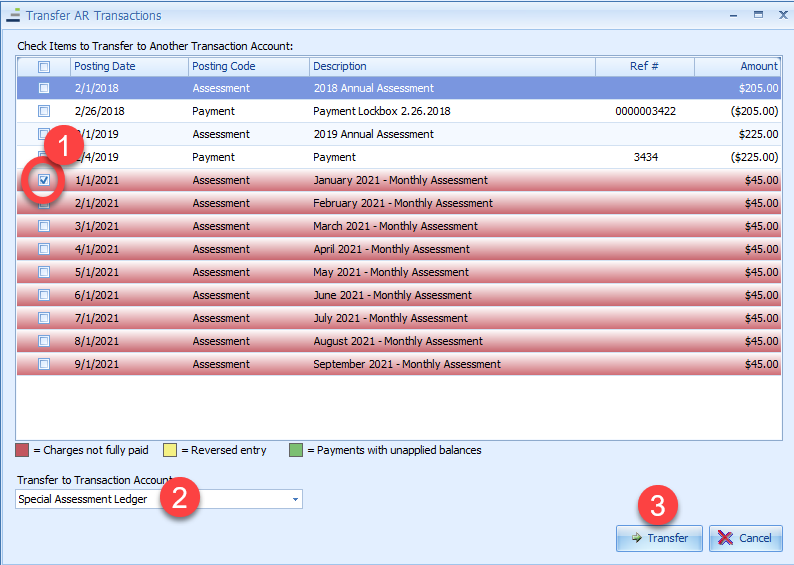Toggle the select-all checkbox in header

click(x=43, y=67)
